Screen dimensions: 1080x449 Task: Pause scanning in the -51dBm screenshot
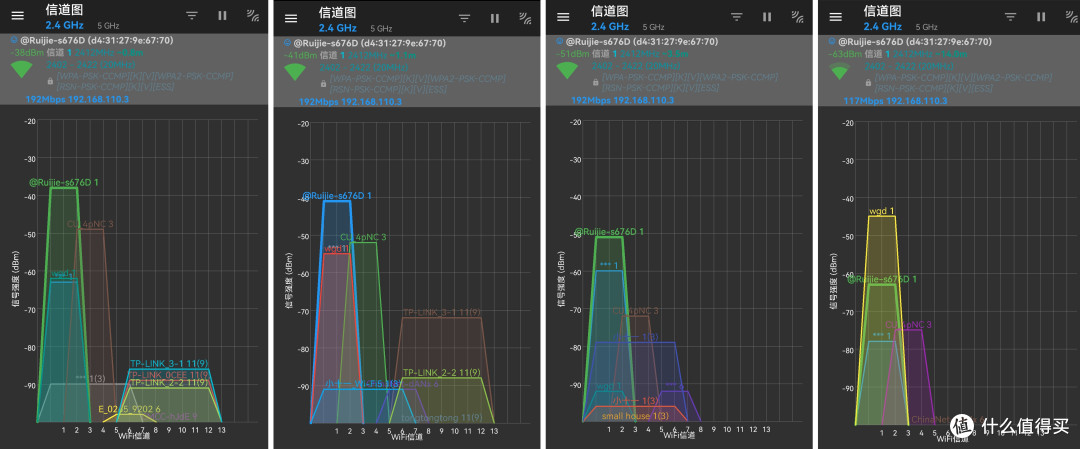click(x=767, y=17)
